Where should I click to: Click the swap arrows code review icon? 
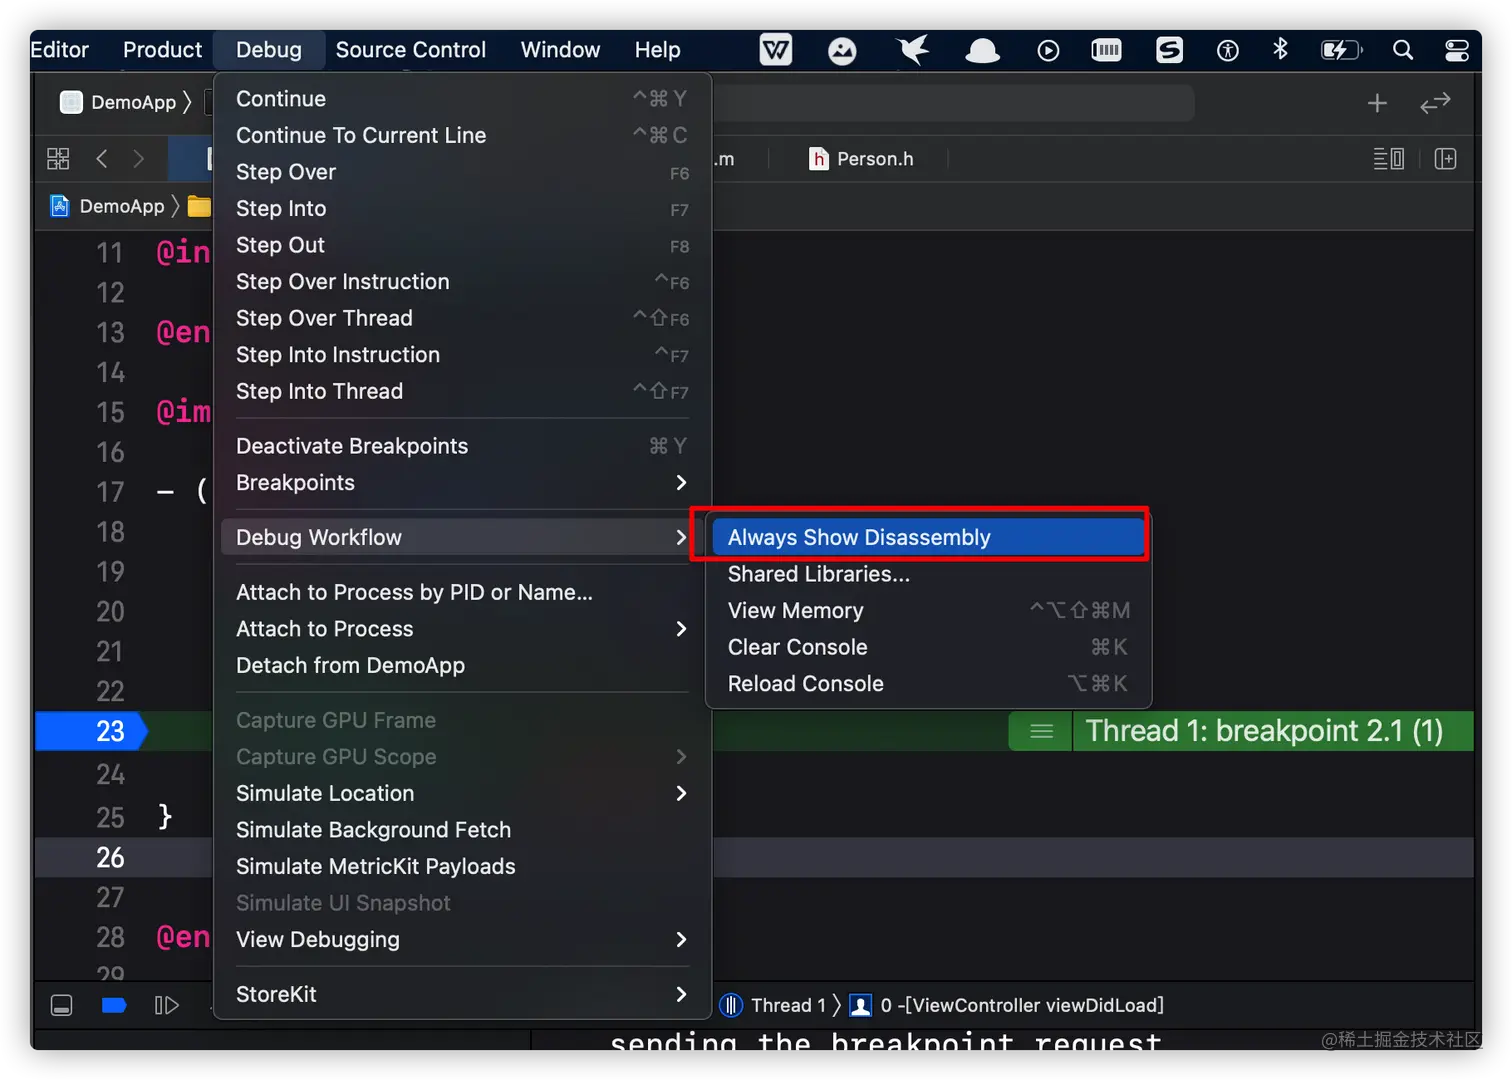1435,103
